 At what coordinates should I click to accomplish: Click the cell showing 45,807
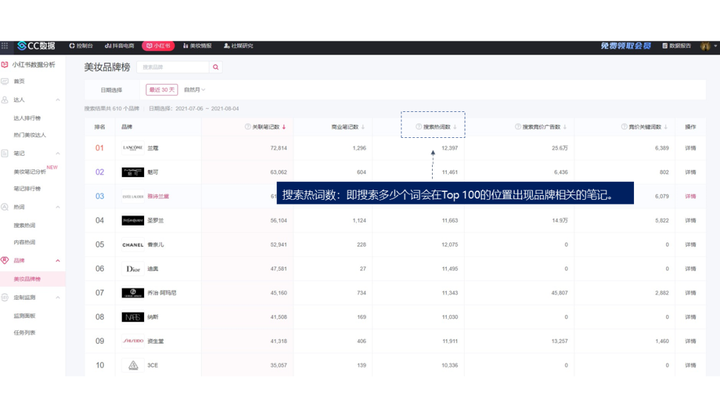[x=559, y=293]
